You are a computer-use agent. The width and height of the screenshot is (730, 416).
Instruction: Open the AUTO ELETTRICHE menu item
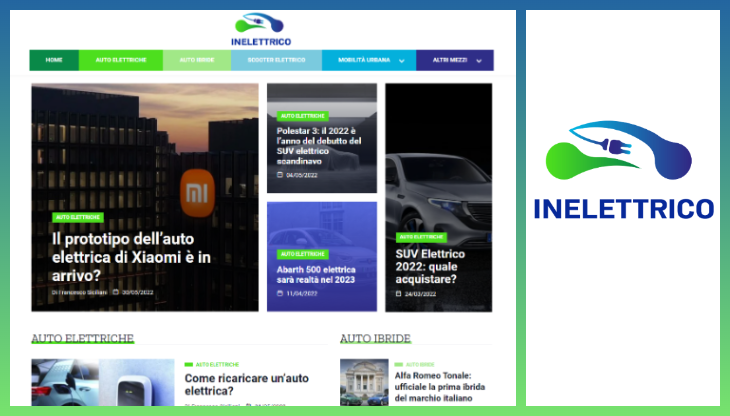coord(121,60)
